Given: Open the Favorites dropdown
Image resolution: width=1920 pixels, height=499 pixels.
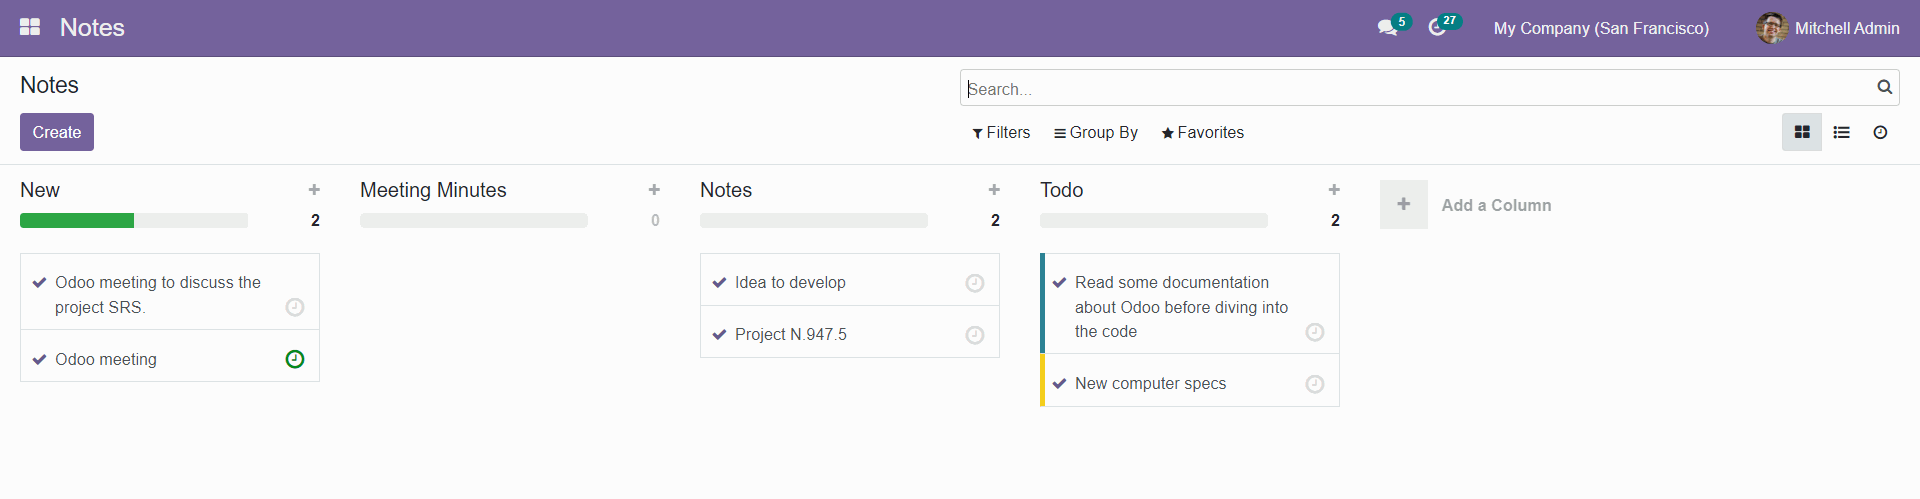Looking at the screenshot, I should click(x=1203, y=132).
